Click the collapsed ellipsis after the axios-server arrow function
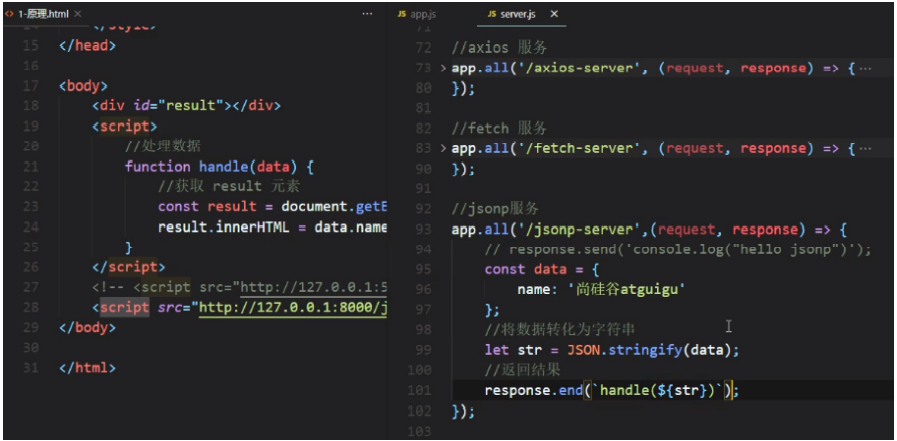 [865, 68]
